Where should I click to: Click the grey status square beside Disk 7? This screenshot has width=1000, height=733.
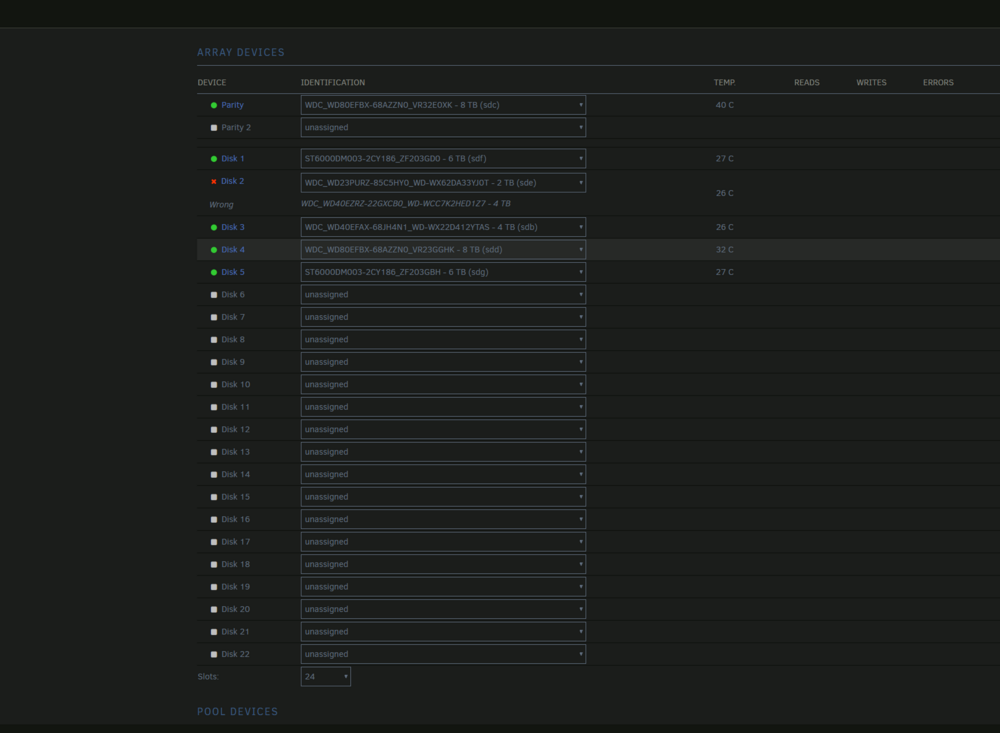click(x=214, y=317)
